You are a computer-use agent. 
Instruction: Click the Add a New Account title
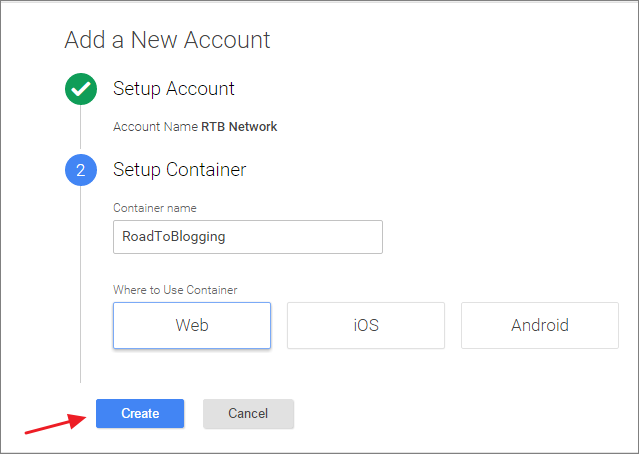click(167, 41)
